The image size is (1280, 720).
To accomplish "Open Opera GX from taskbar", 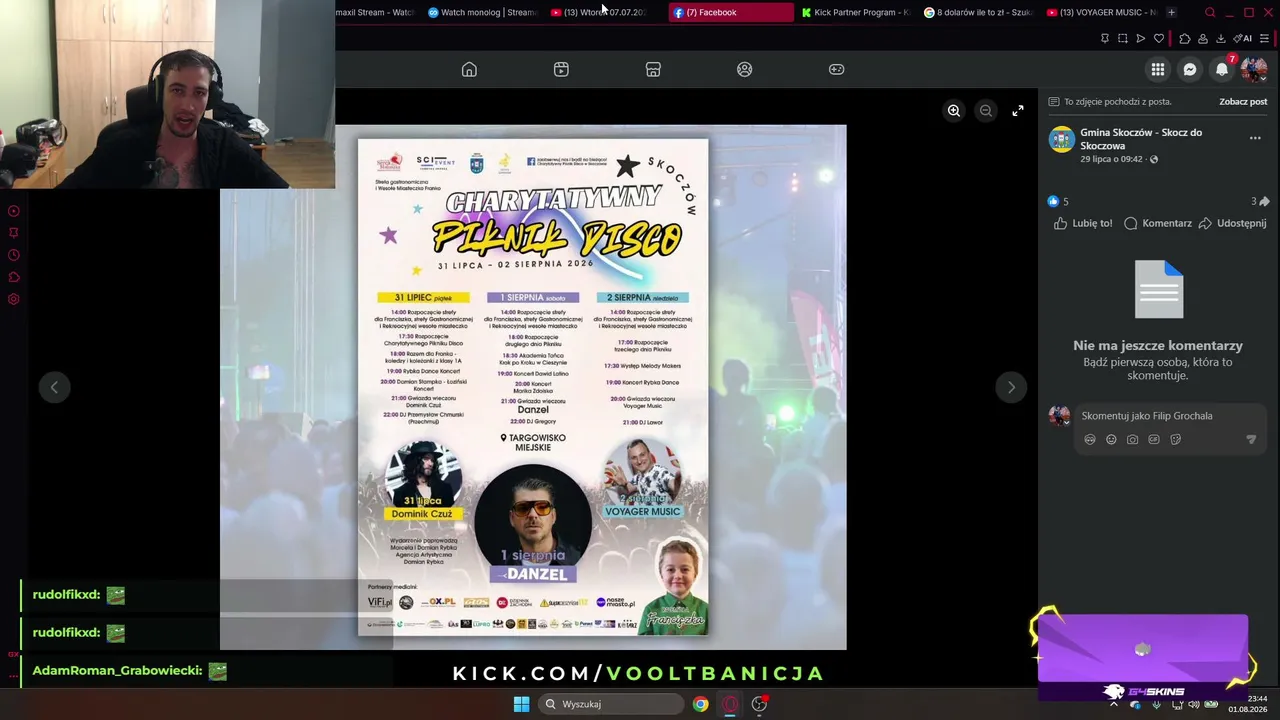I will click(x=730, y=704).
